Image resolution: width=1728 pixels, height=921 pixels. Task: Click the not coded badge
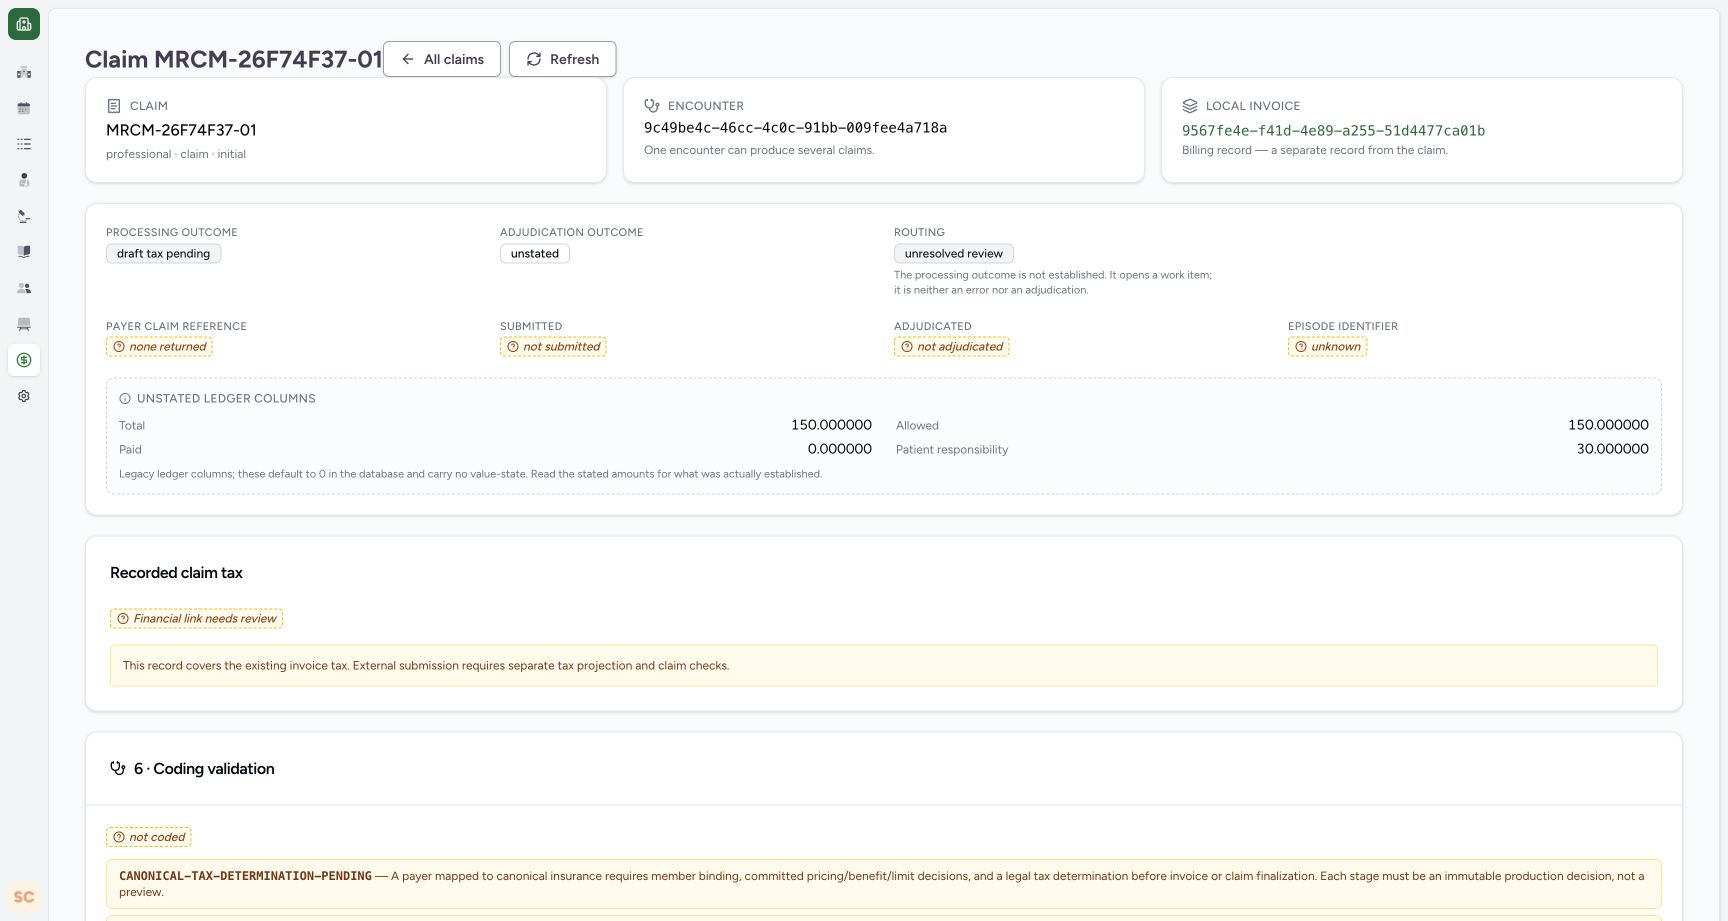point(149,837)
